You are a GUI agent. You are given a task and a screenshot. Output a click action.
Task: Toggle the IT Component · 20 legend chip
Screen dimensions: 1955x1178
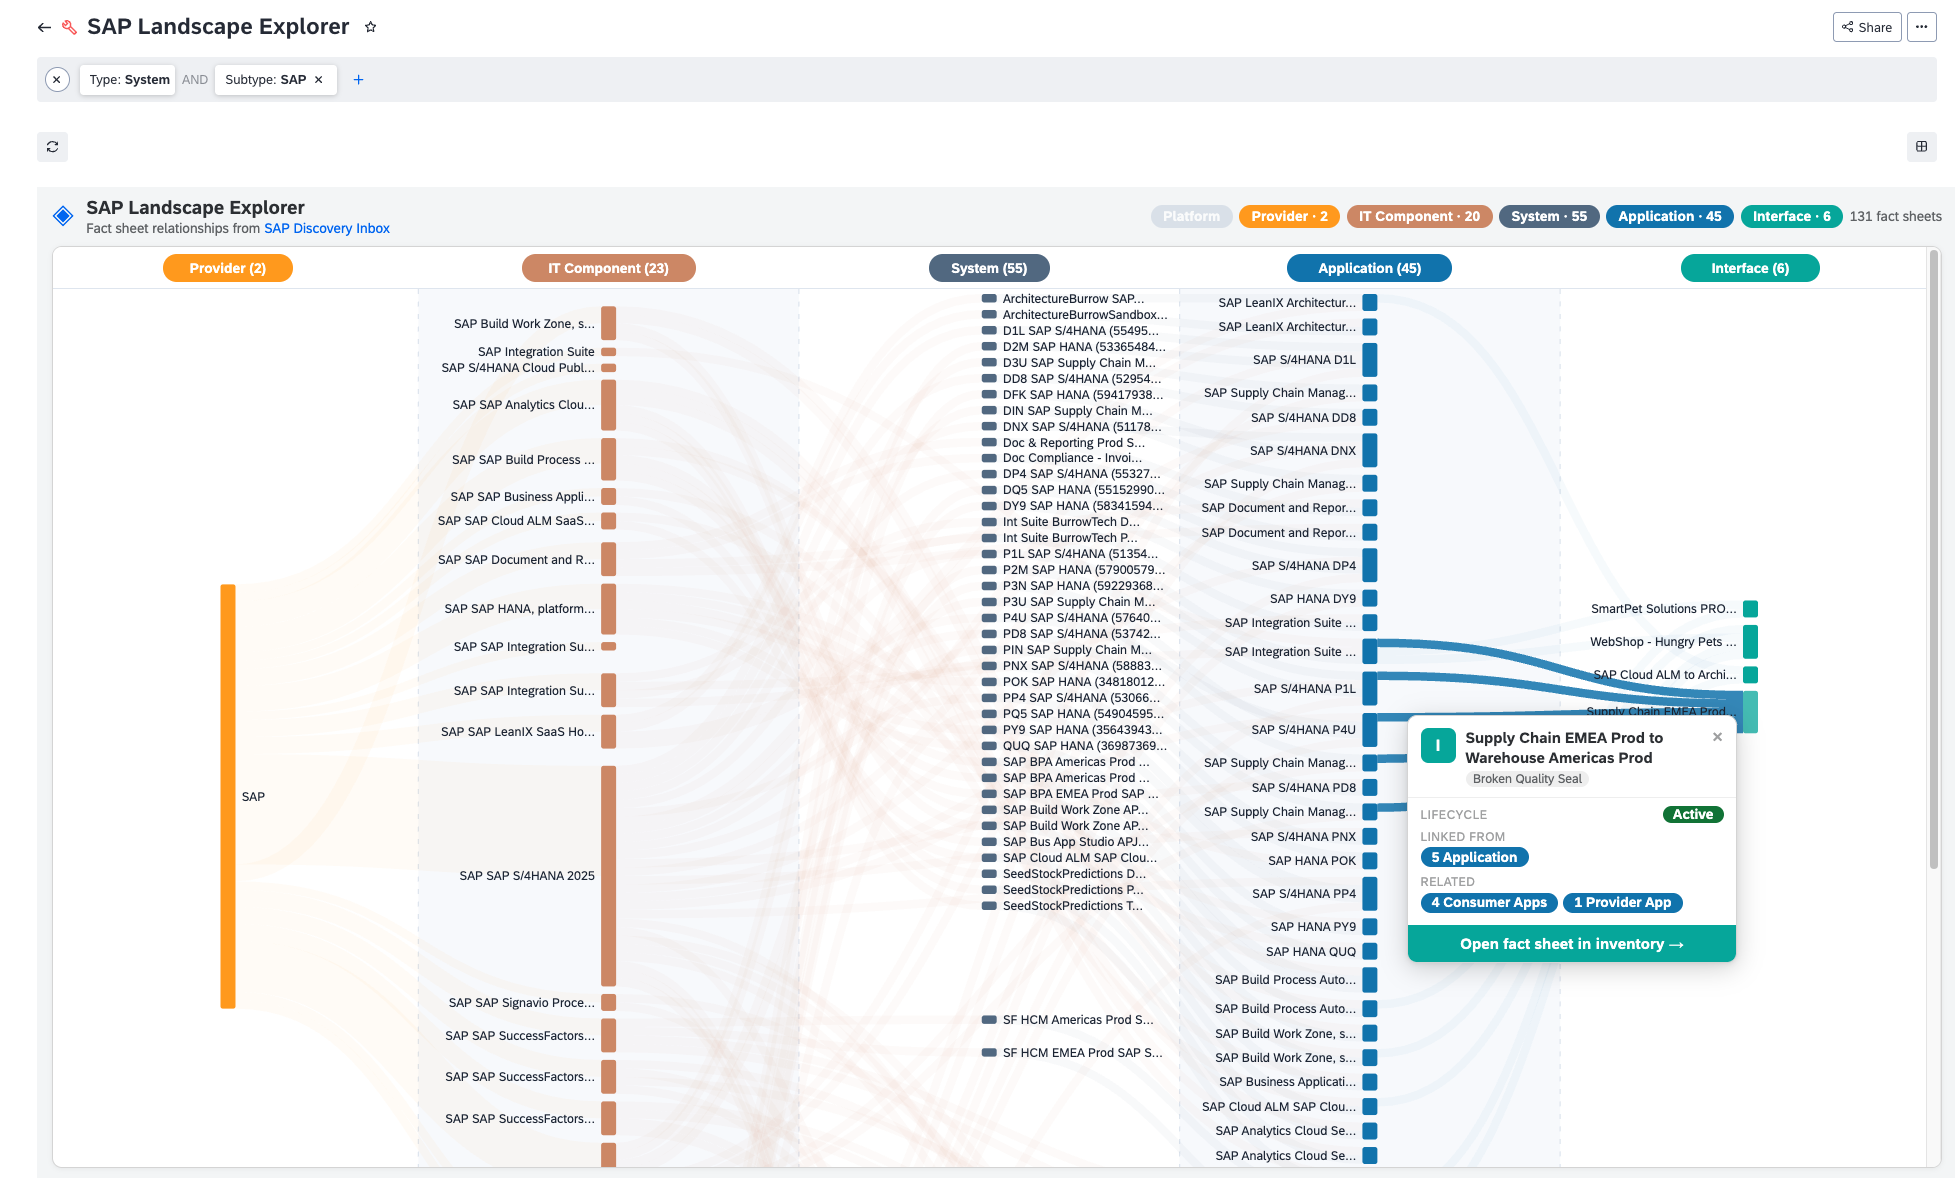click(x=1419, y=216)
